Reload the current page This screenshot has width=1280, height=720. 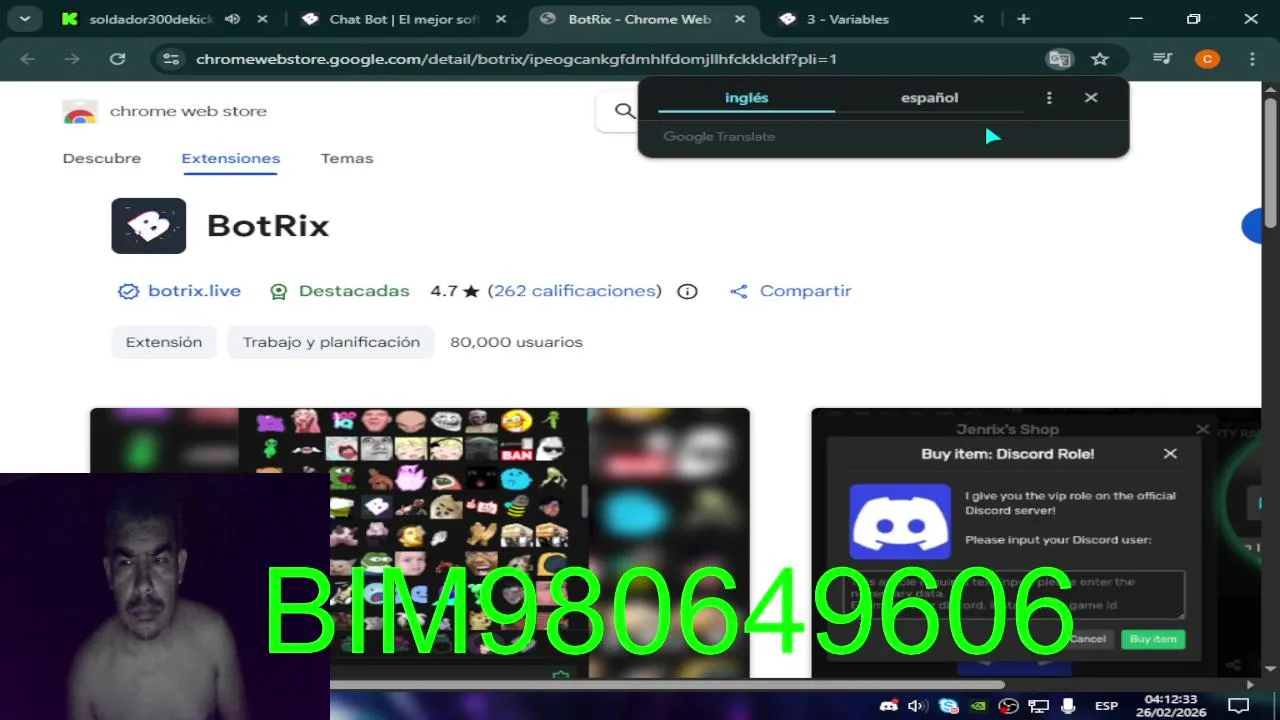click(x=117, y=59)
